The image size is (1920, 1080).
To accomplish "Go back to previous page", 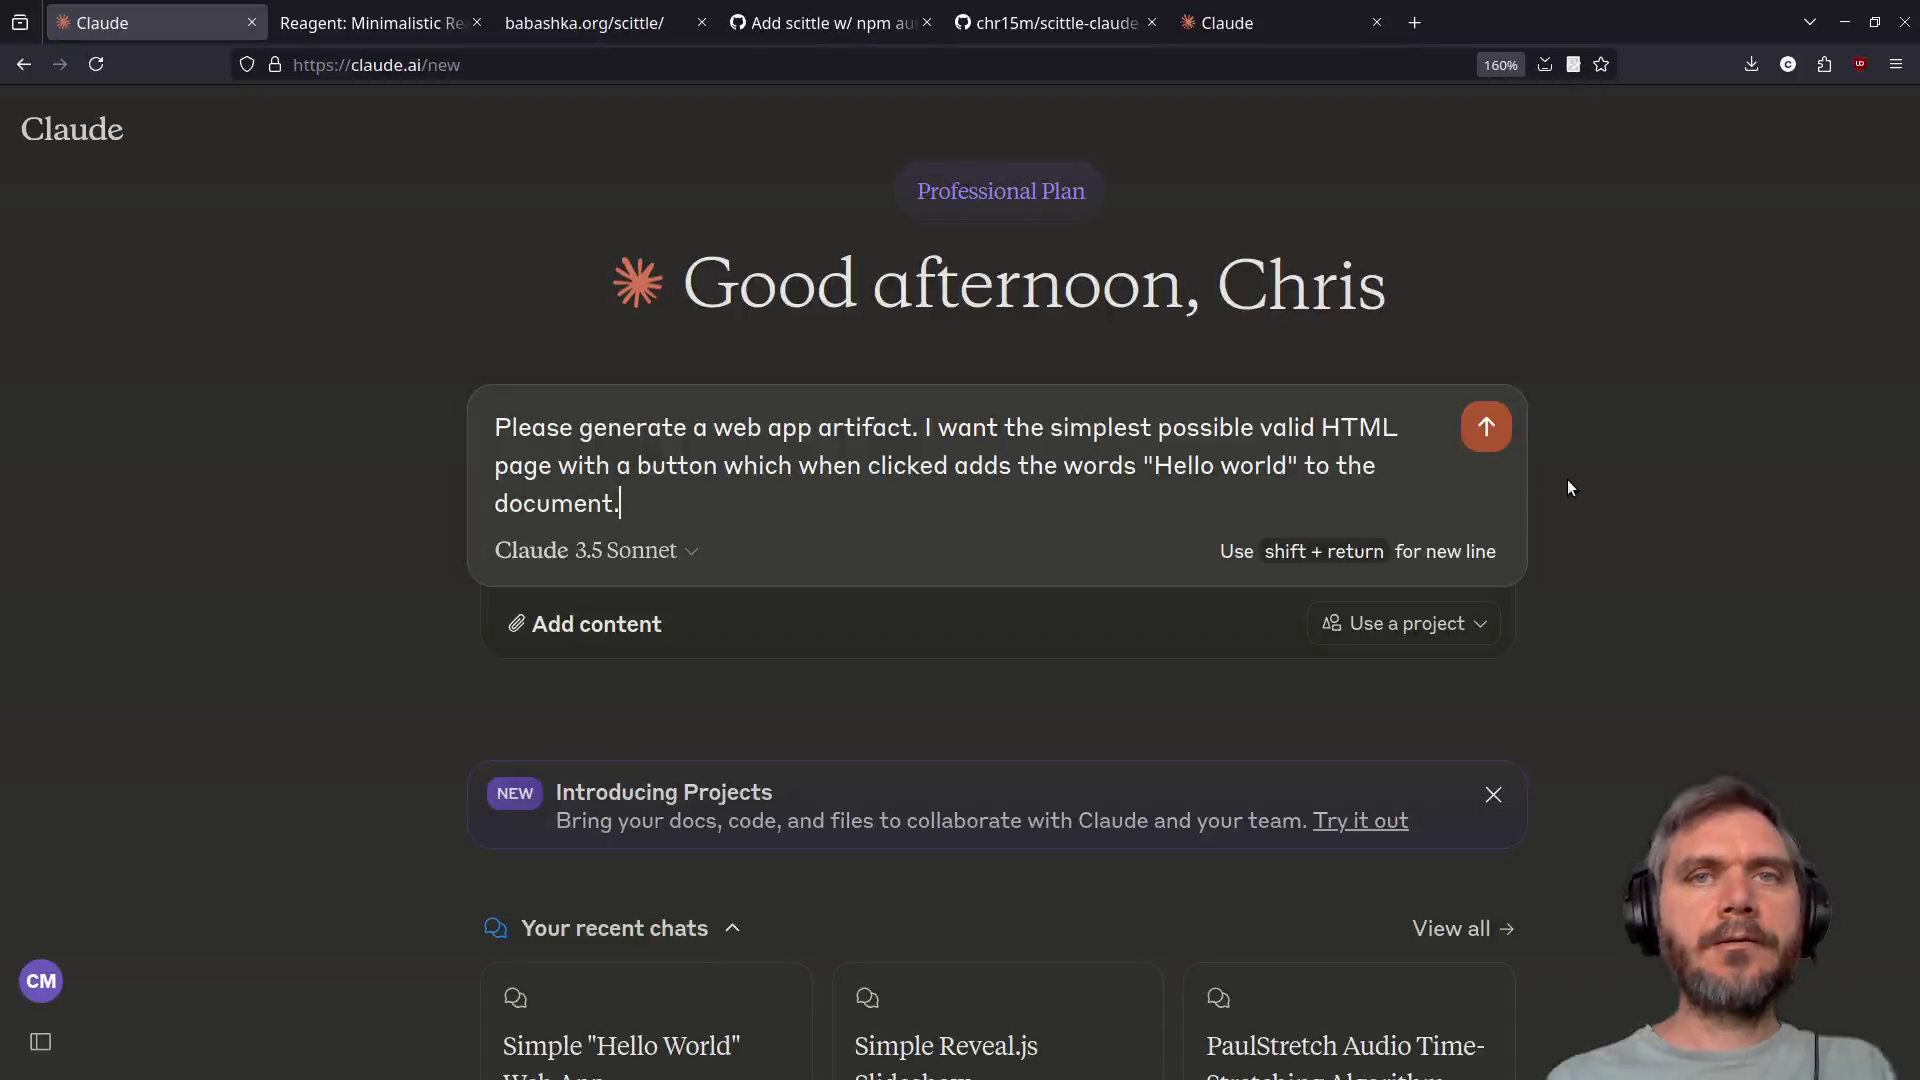I will [24, 64].
